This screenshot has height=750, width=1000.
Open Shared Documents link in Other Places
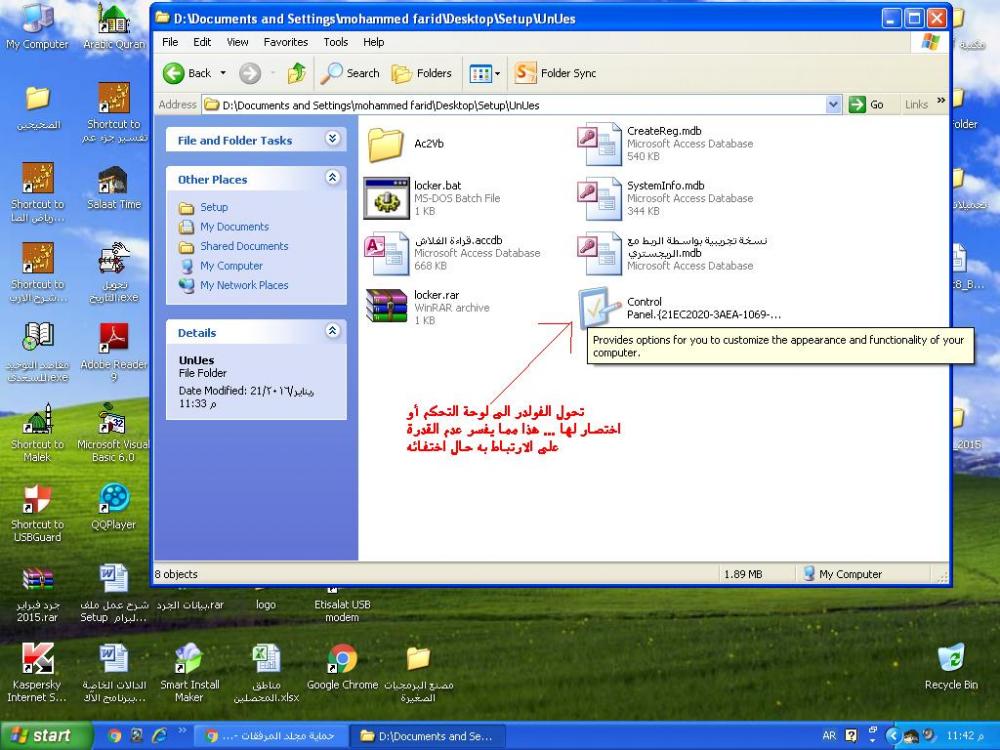point(244,246)
